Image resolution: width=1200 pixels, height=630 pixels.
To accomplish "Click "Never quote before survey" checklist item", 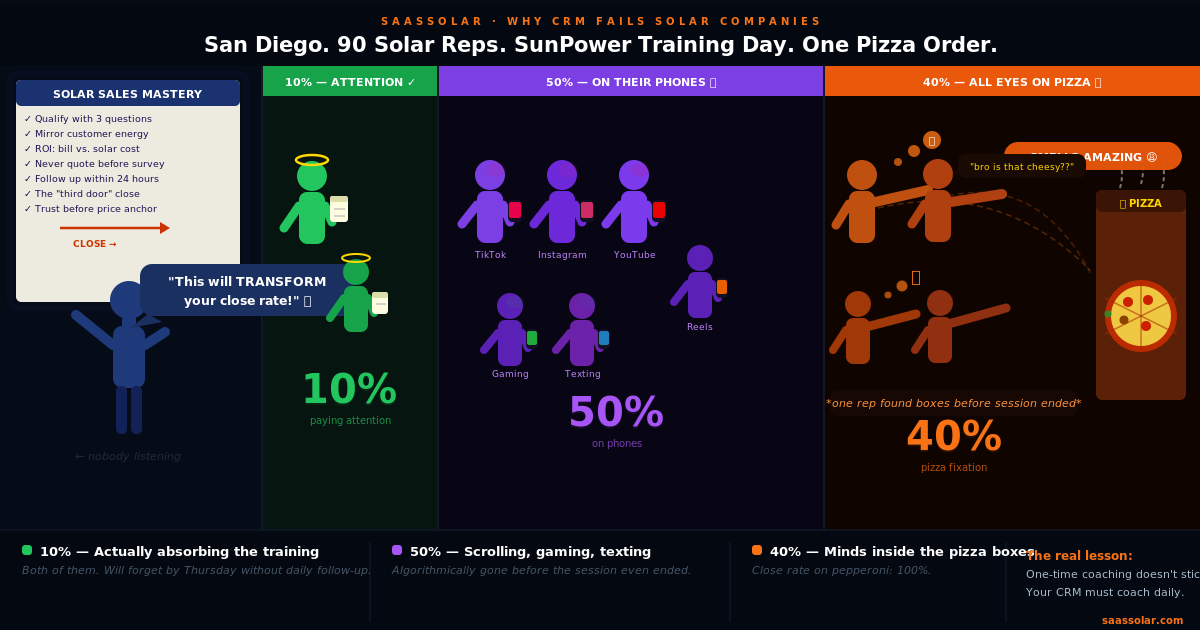I will click(x=94, y=164).
